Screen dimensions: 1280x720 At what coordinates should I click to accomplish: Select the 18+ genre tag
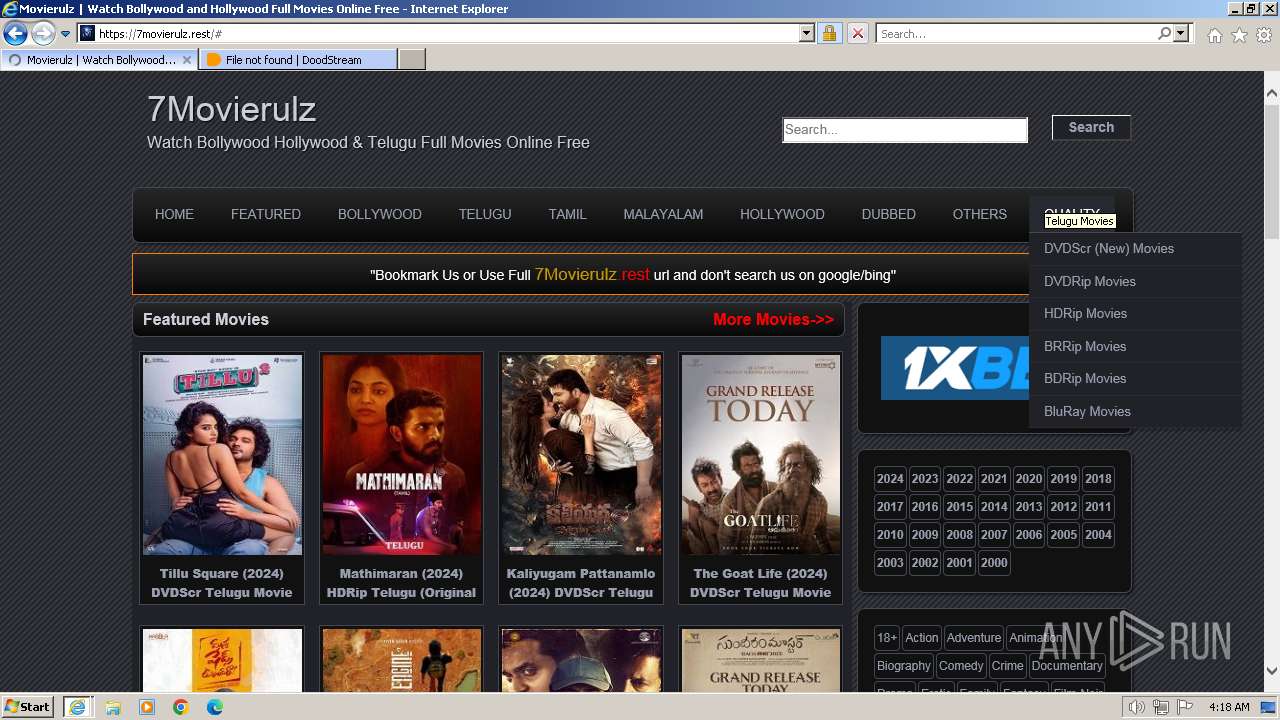point(887,638)
